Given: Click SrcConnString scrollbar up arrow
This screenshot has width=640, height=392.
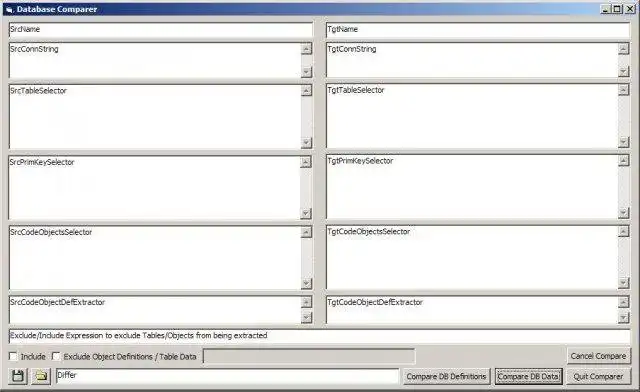Looking at the screenshot, I should pos(307,49).
